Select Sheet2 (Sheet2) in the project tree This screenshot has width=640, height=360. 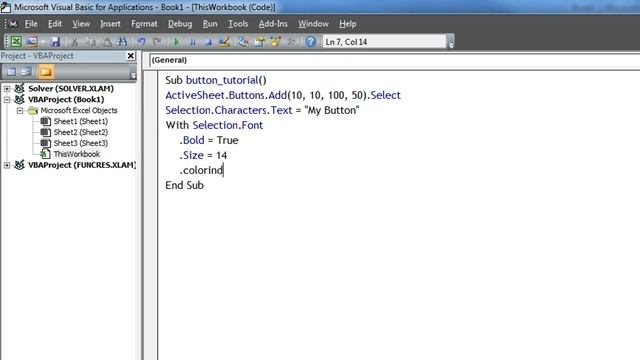click(x=80, y=132)
